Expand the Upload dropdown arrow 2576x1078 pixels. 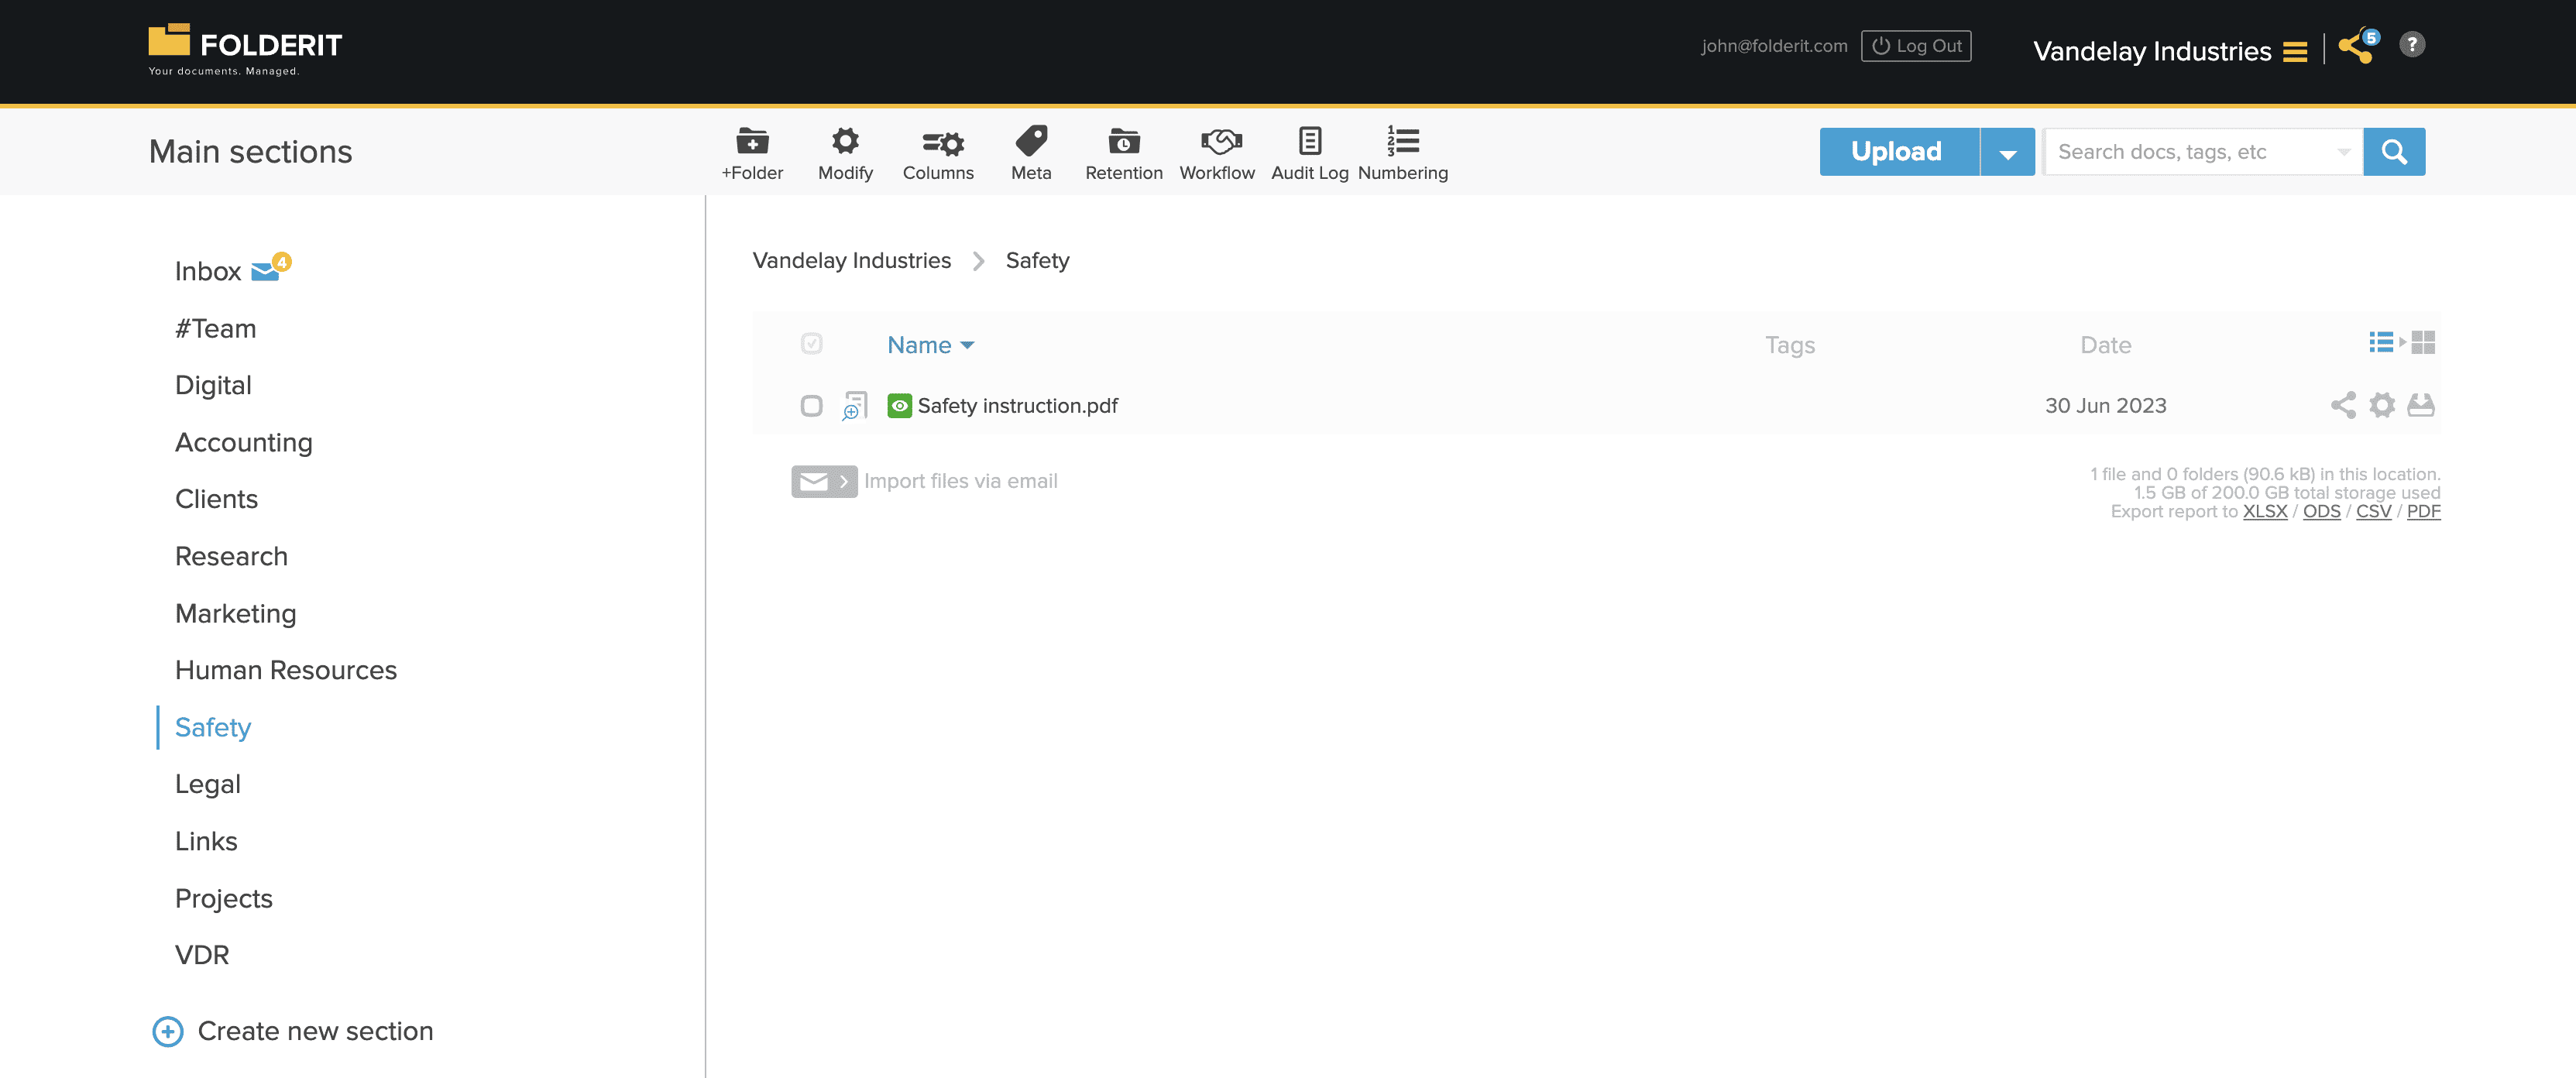(2007, 152)
